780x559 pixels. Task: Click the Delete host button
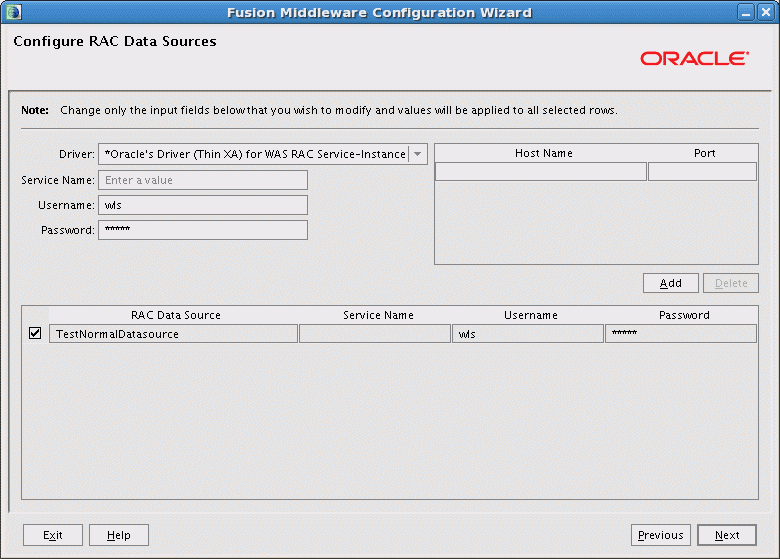731,283
